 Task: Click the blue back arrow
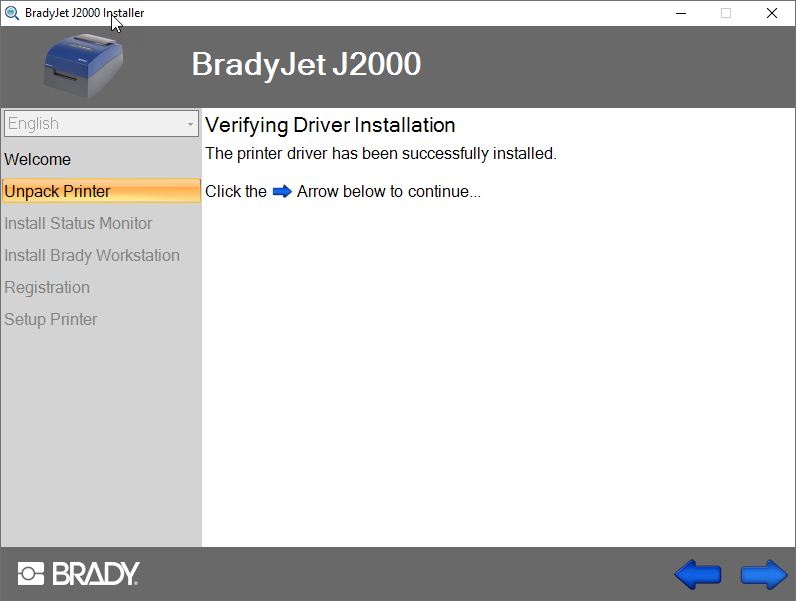[698, 575]
